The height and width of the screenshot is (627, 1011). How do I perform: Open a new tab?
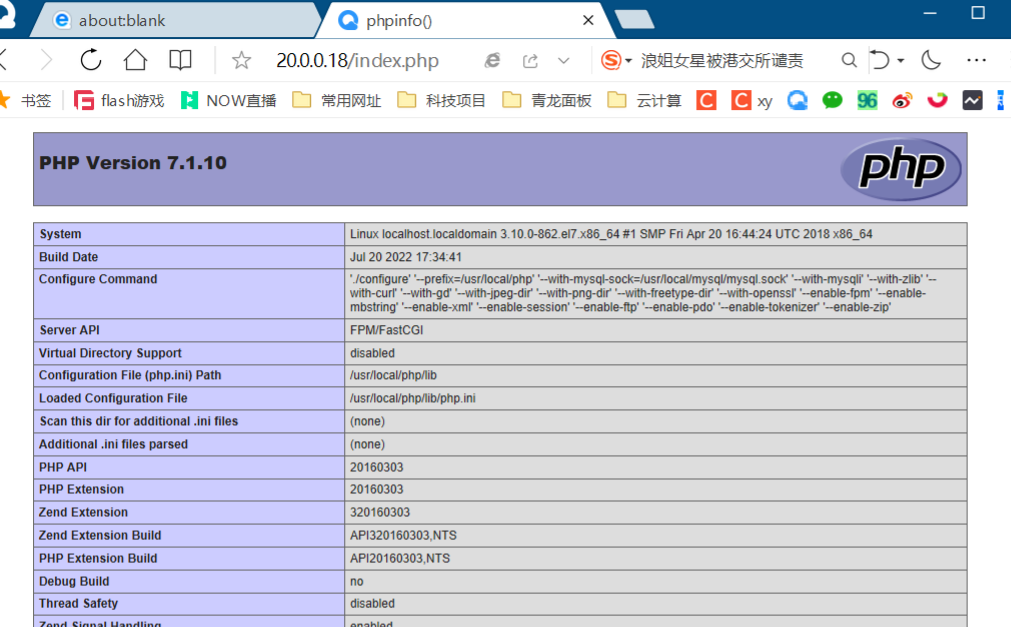coord(633,20)
